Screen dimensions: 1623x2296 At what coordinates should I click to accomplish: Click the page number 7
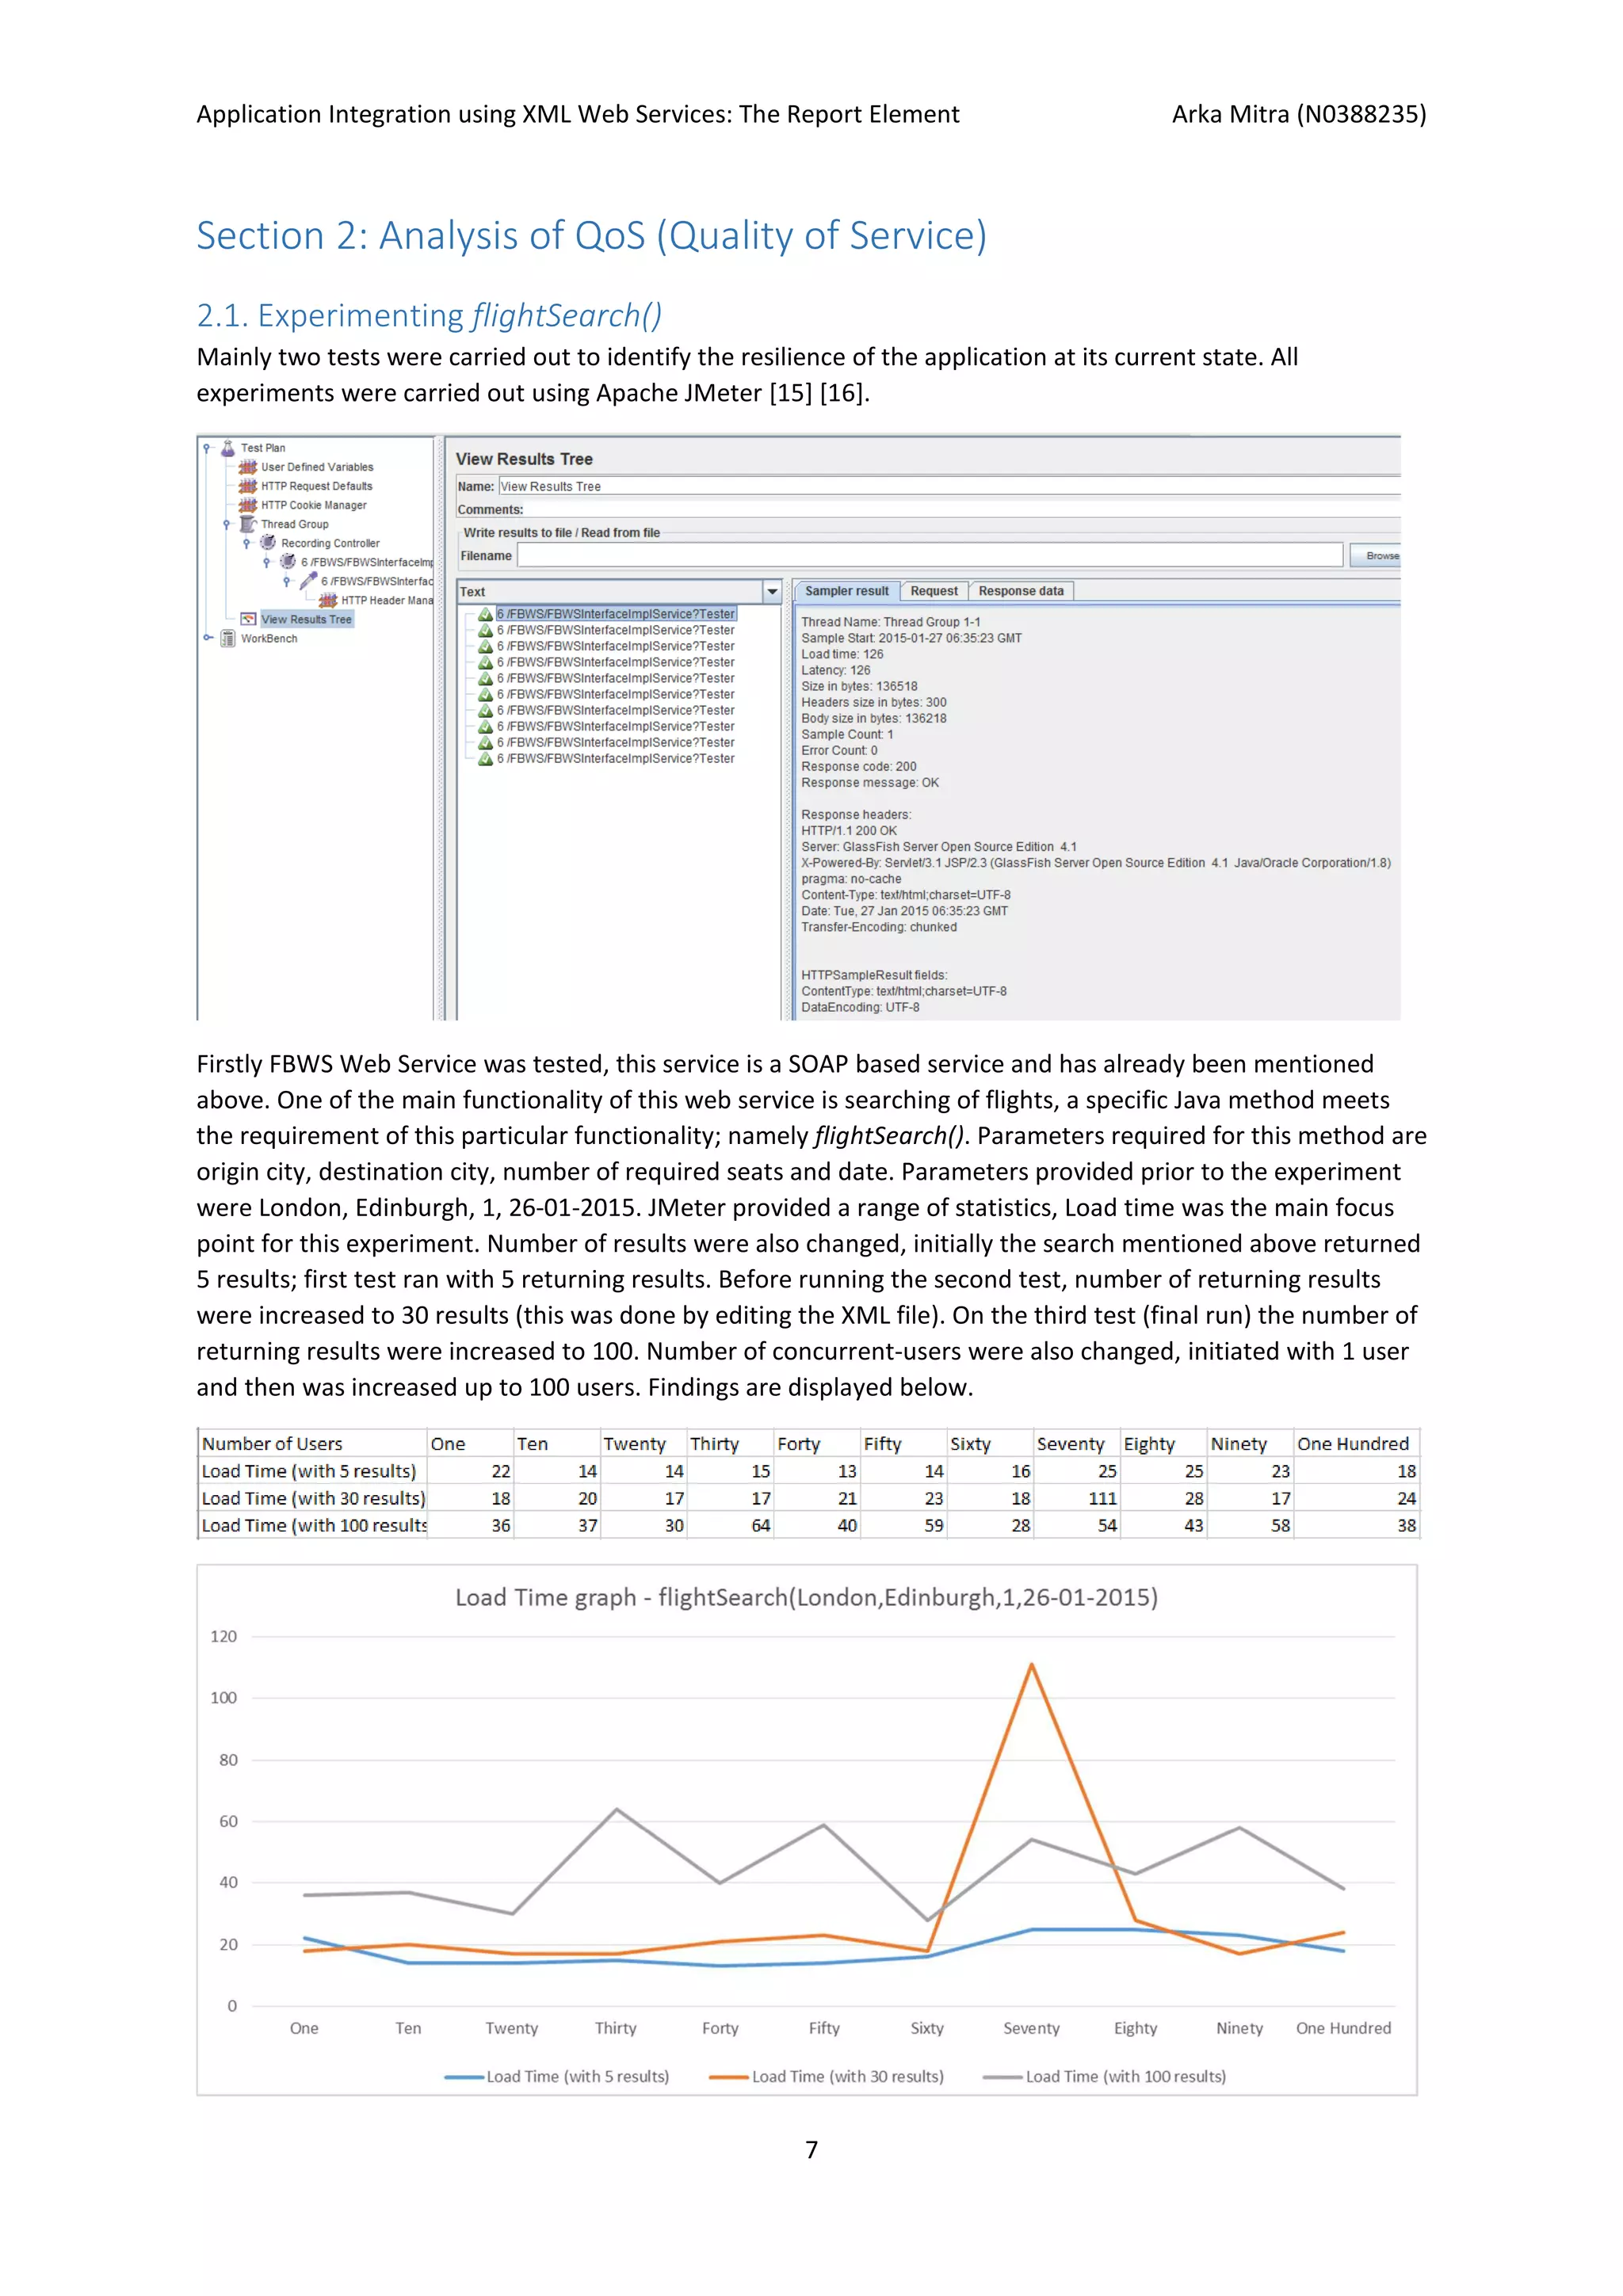811,2149
